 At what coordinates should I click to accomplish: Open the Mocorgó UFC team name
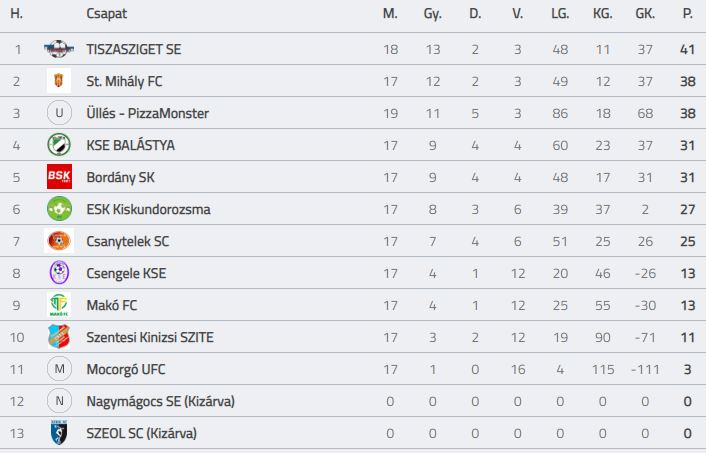(x=126, y=369)
